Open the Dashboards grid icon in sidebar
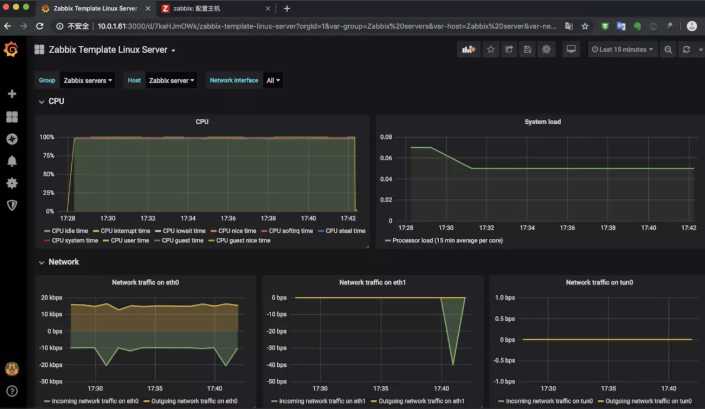Viewport: 705px width, 409px height. pos(12,117)
